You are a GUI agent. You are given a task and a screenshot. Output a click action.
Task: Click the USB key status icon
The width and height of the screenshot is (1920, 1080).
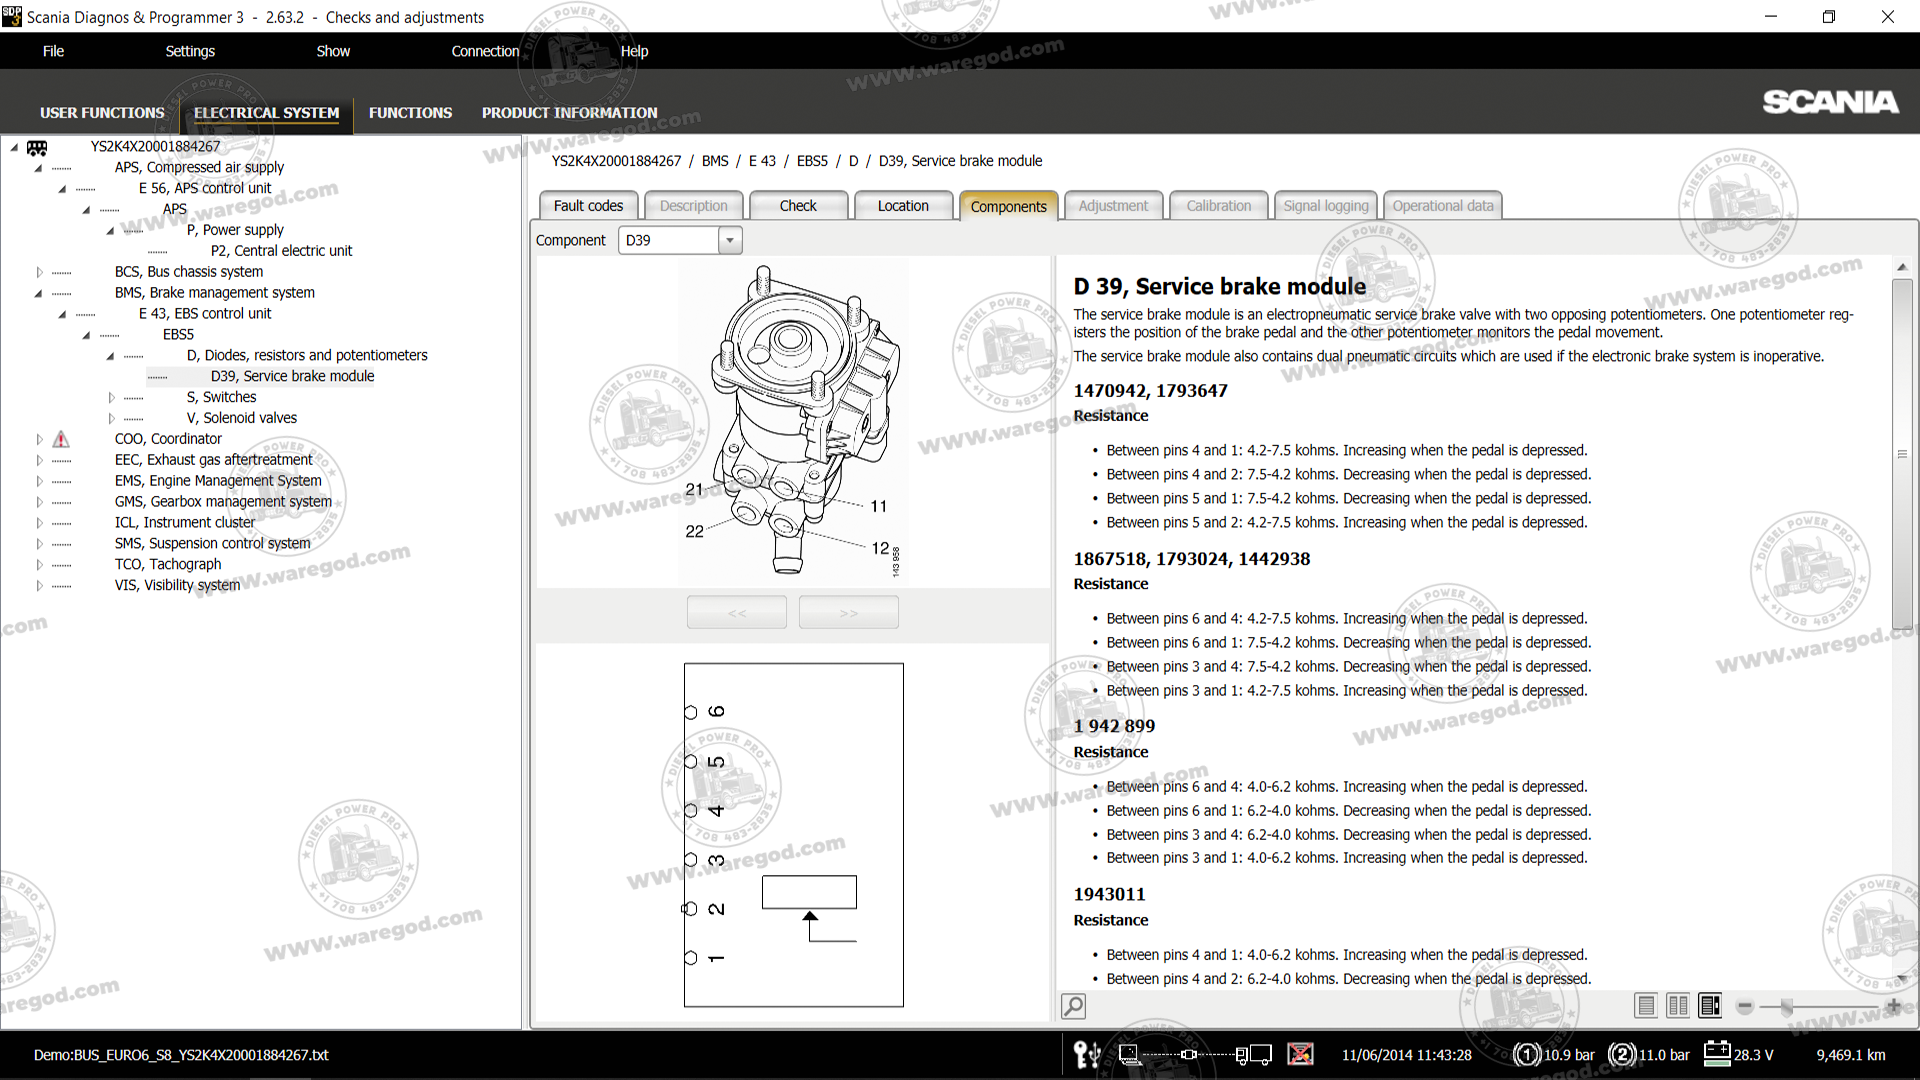[1087, 1054]
